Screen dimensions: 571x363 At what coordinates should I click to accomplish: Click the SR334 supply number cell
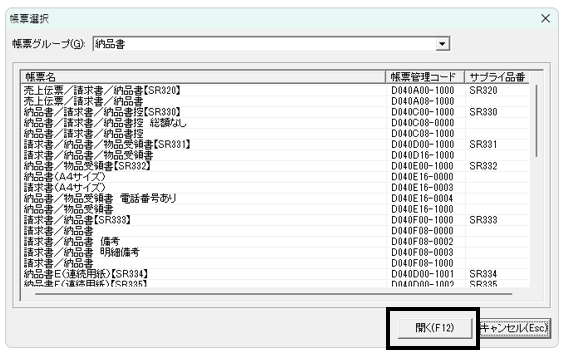pos(483,274)
